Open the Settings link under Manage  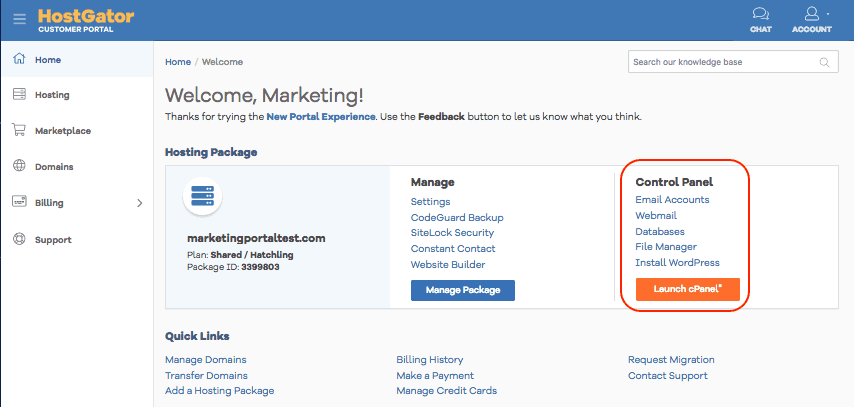point(430,202)
